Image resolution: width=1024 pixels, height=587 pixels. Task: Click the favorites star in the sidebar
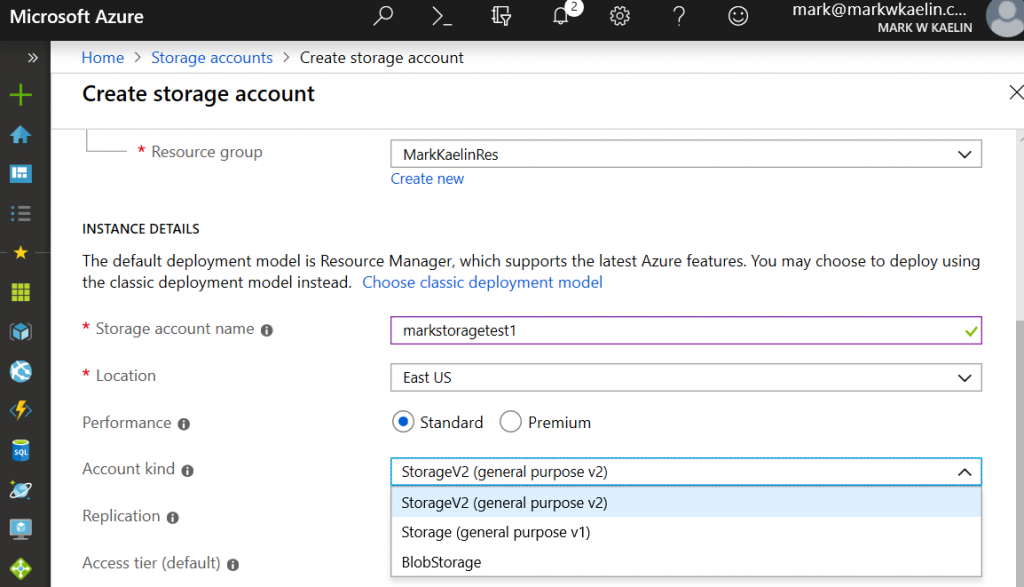click(x=21, y=253)
